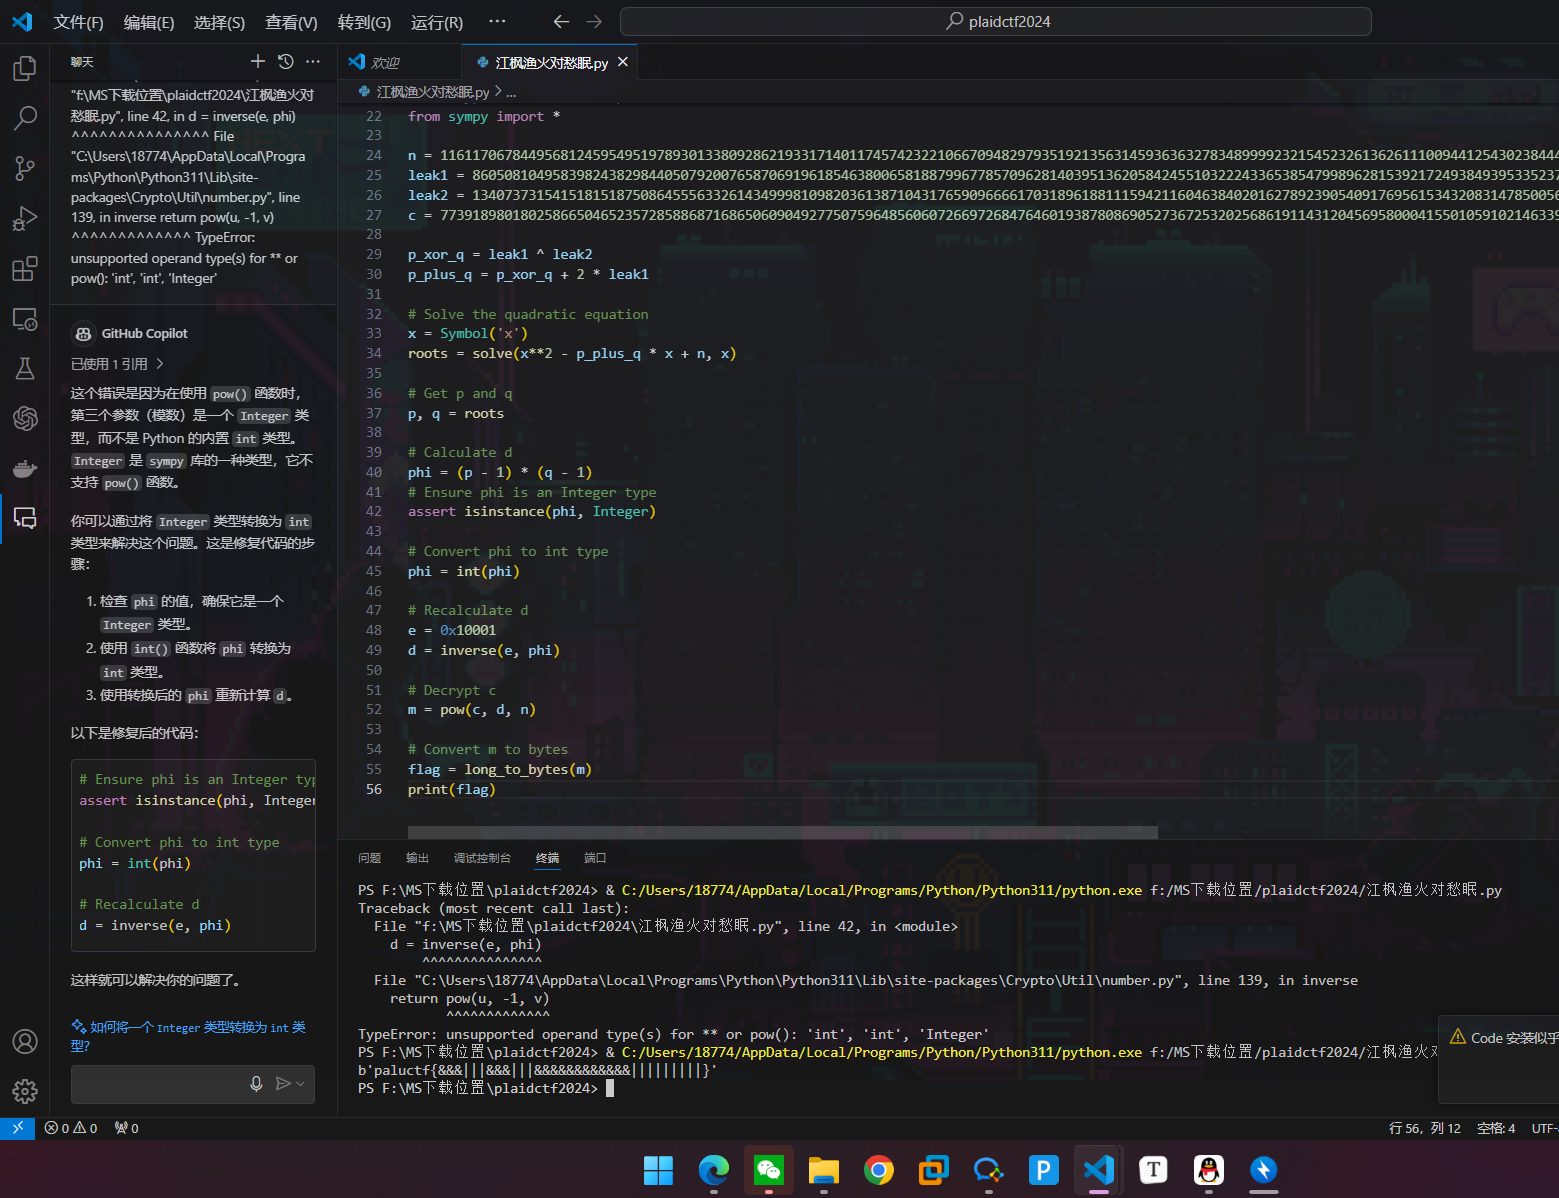
Task: Open the Remote Explorer view
Action: (25, 319)
